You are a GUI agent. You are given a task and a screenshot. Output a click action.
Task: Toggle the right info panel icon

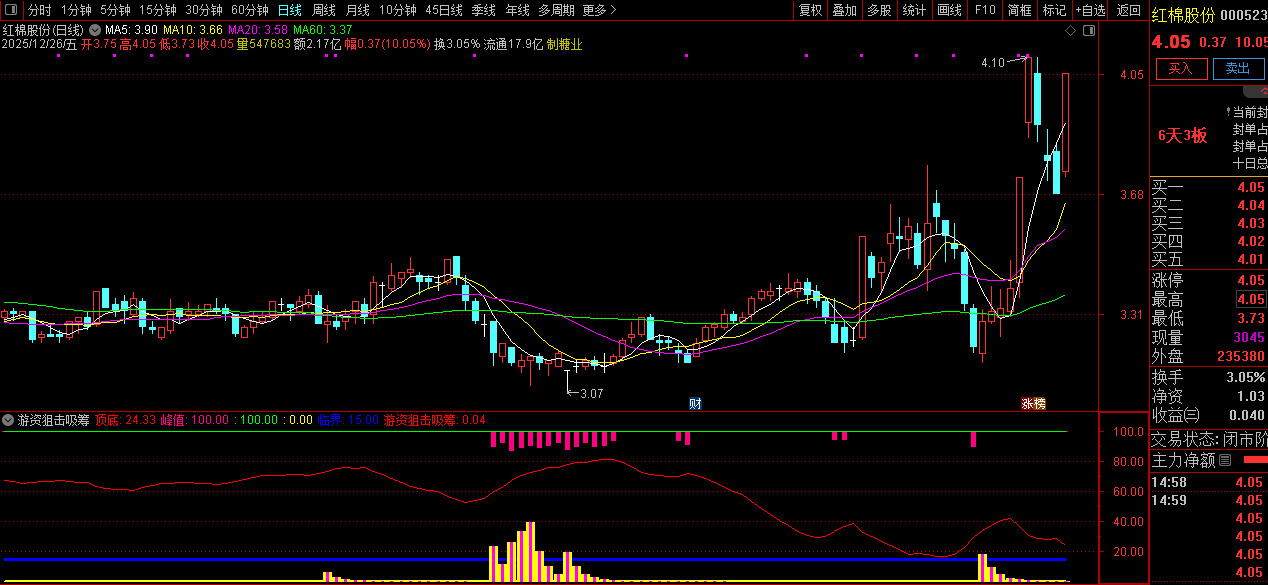tap(1090, 31)
